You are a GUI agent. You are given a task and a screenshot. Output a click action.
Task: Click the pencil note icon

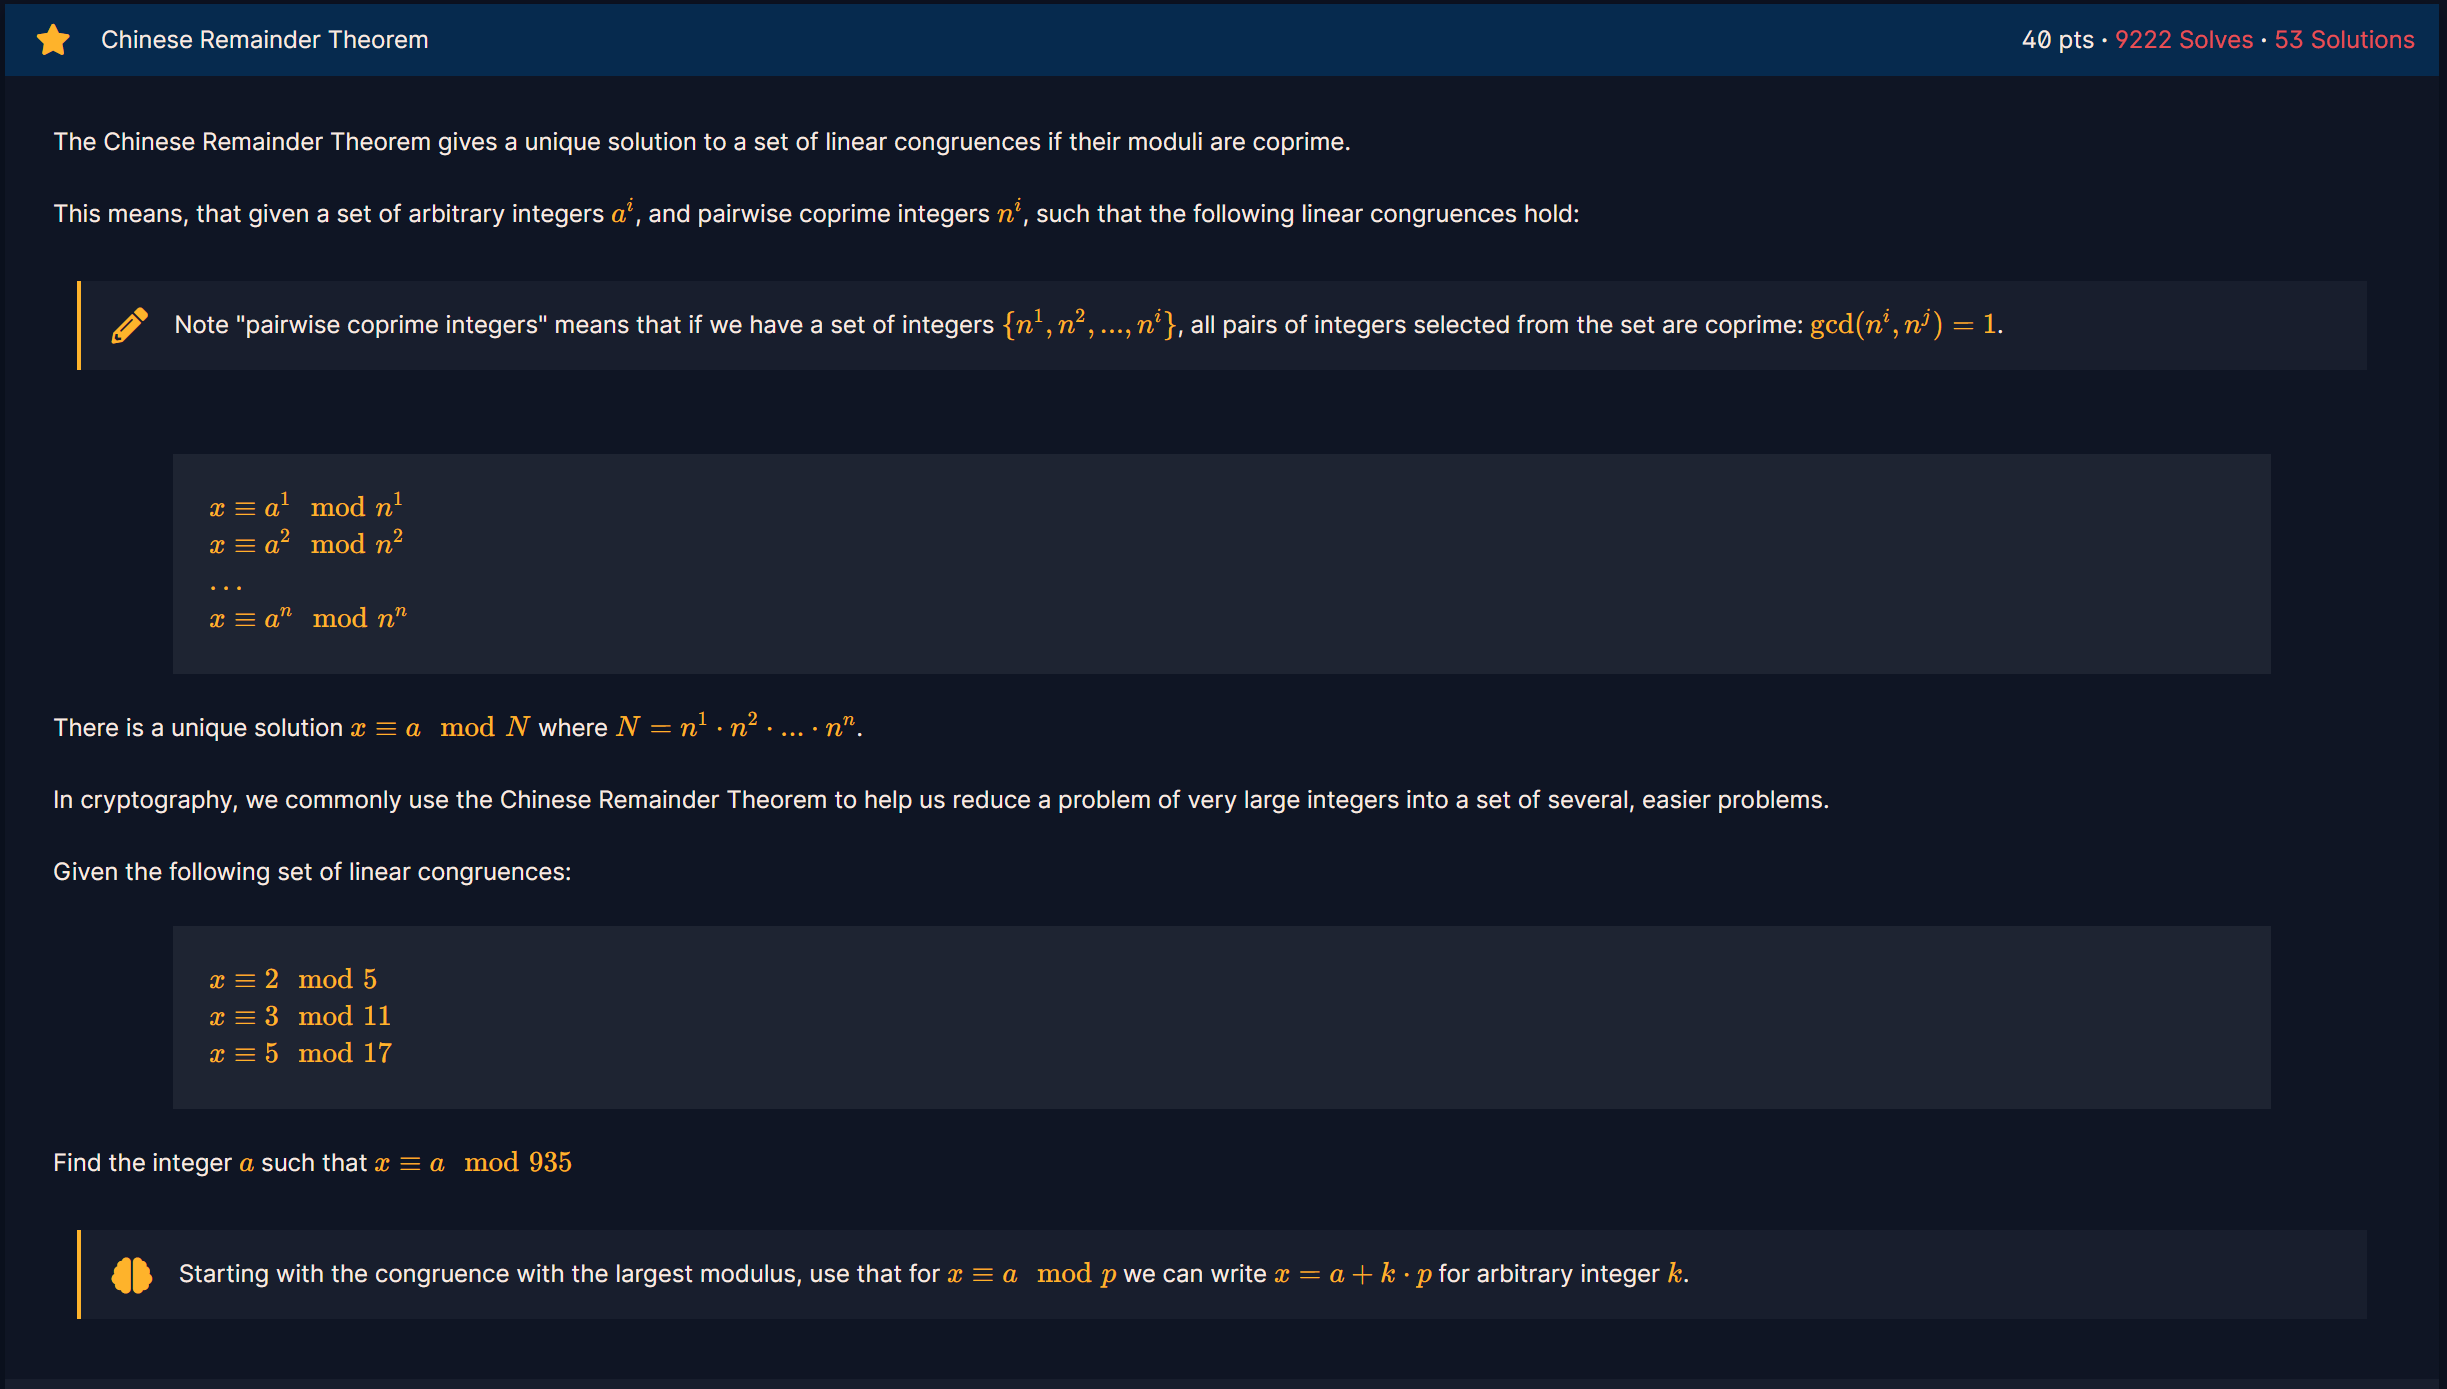(130, 325)
